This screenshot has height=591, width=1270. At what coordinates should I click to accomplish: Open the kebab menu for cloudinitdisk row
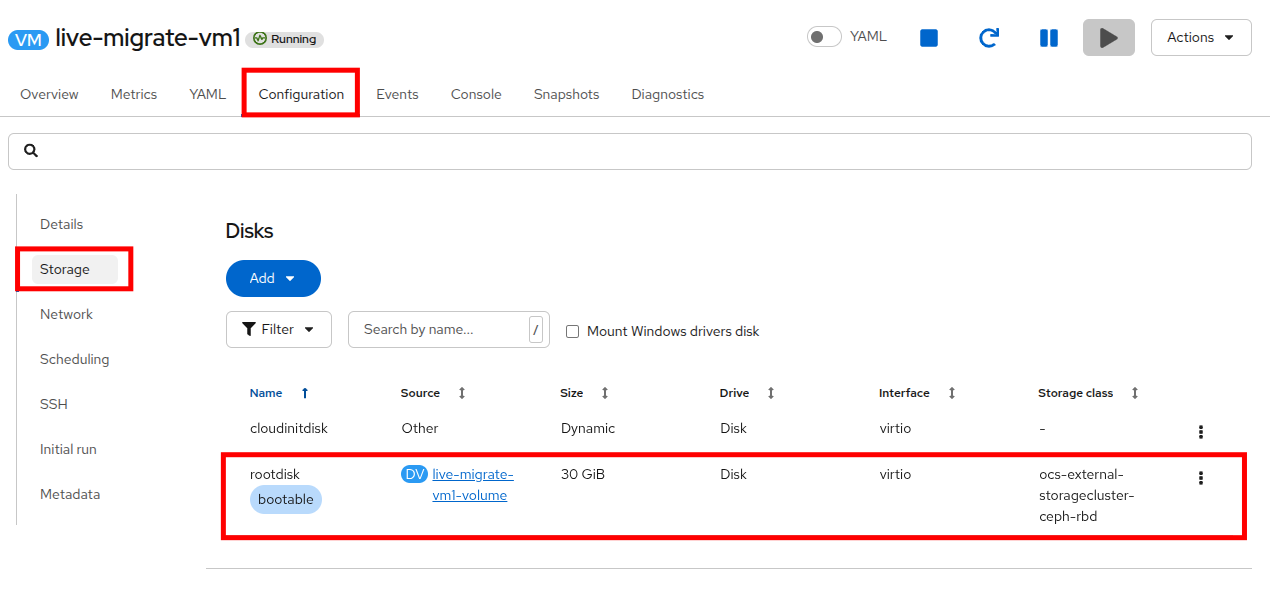click(x=1200, y=432)
